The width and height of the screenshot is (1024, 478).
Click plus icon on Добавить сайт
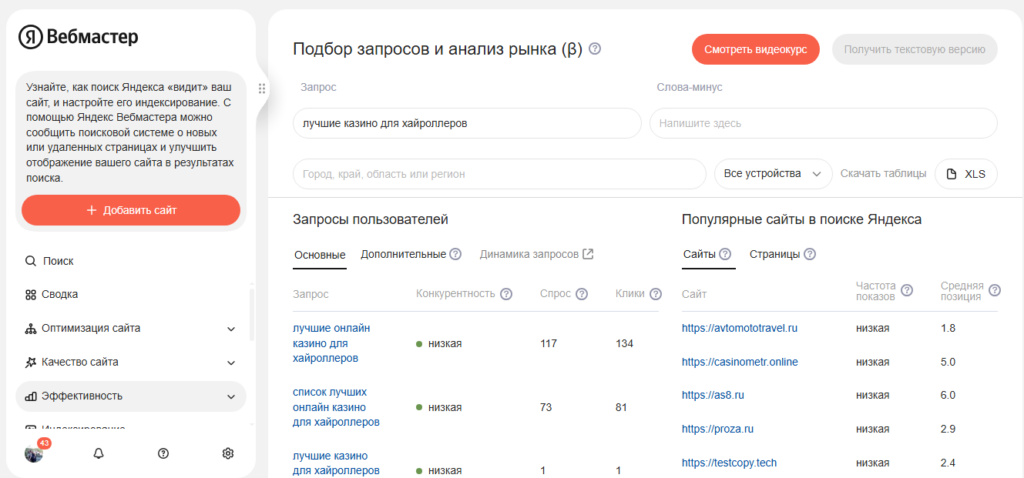[x=91, y=210]
